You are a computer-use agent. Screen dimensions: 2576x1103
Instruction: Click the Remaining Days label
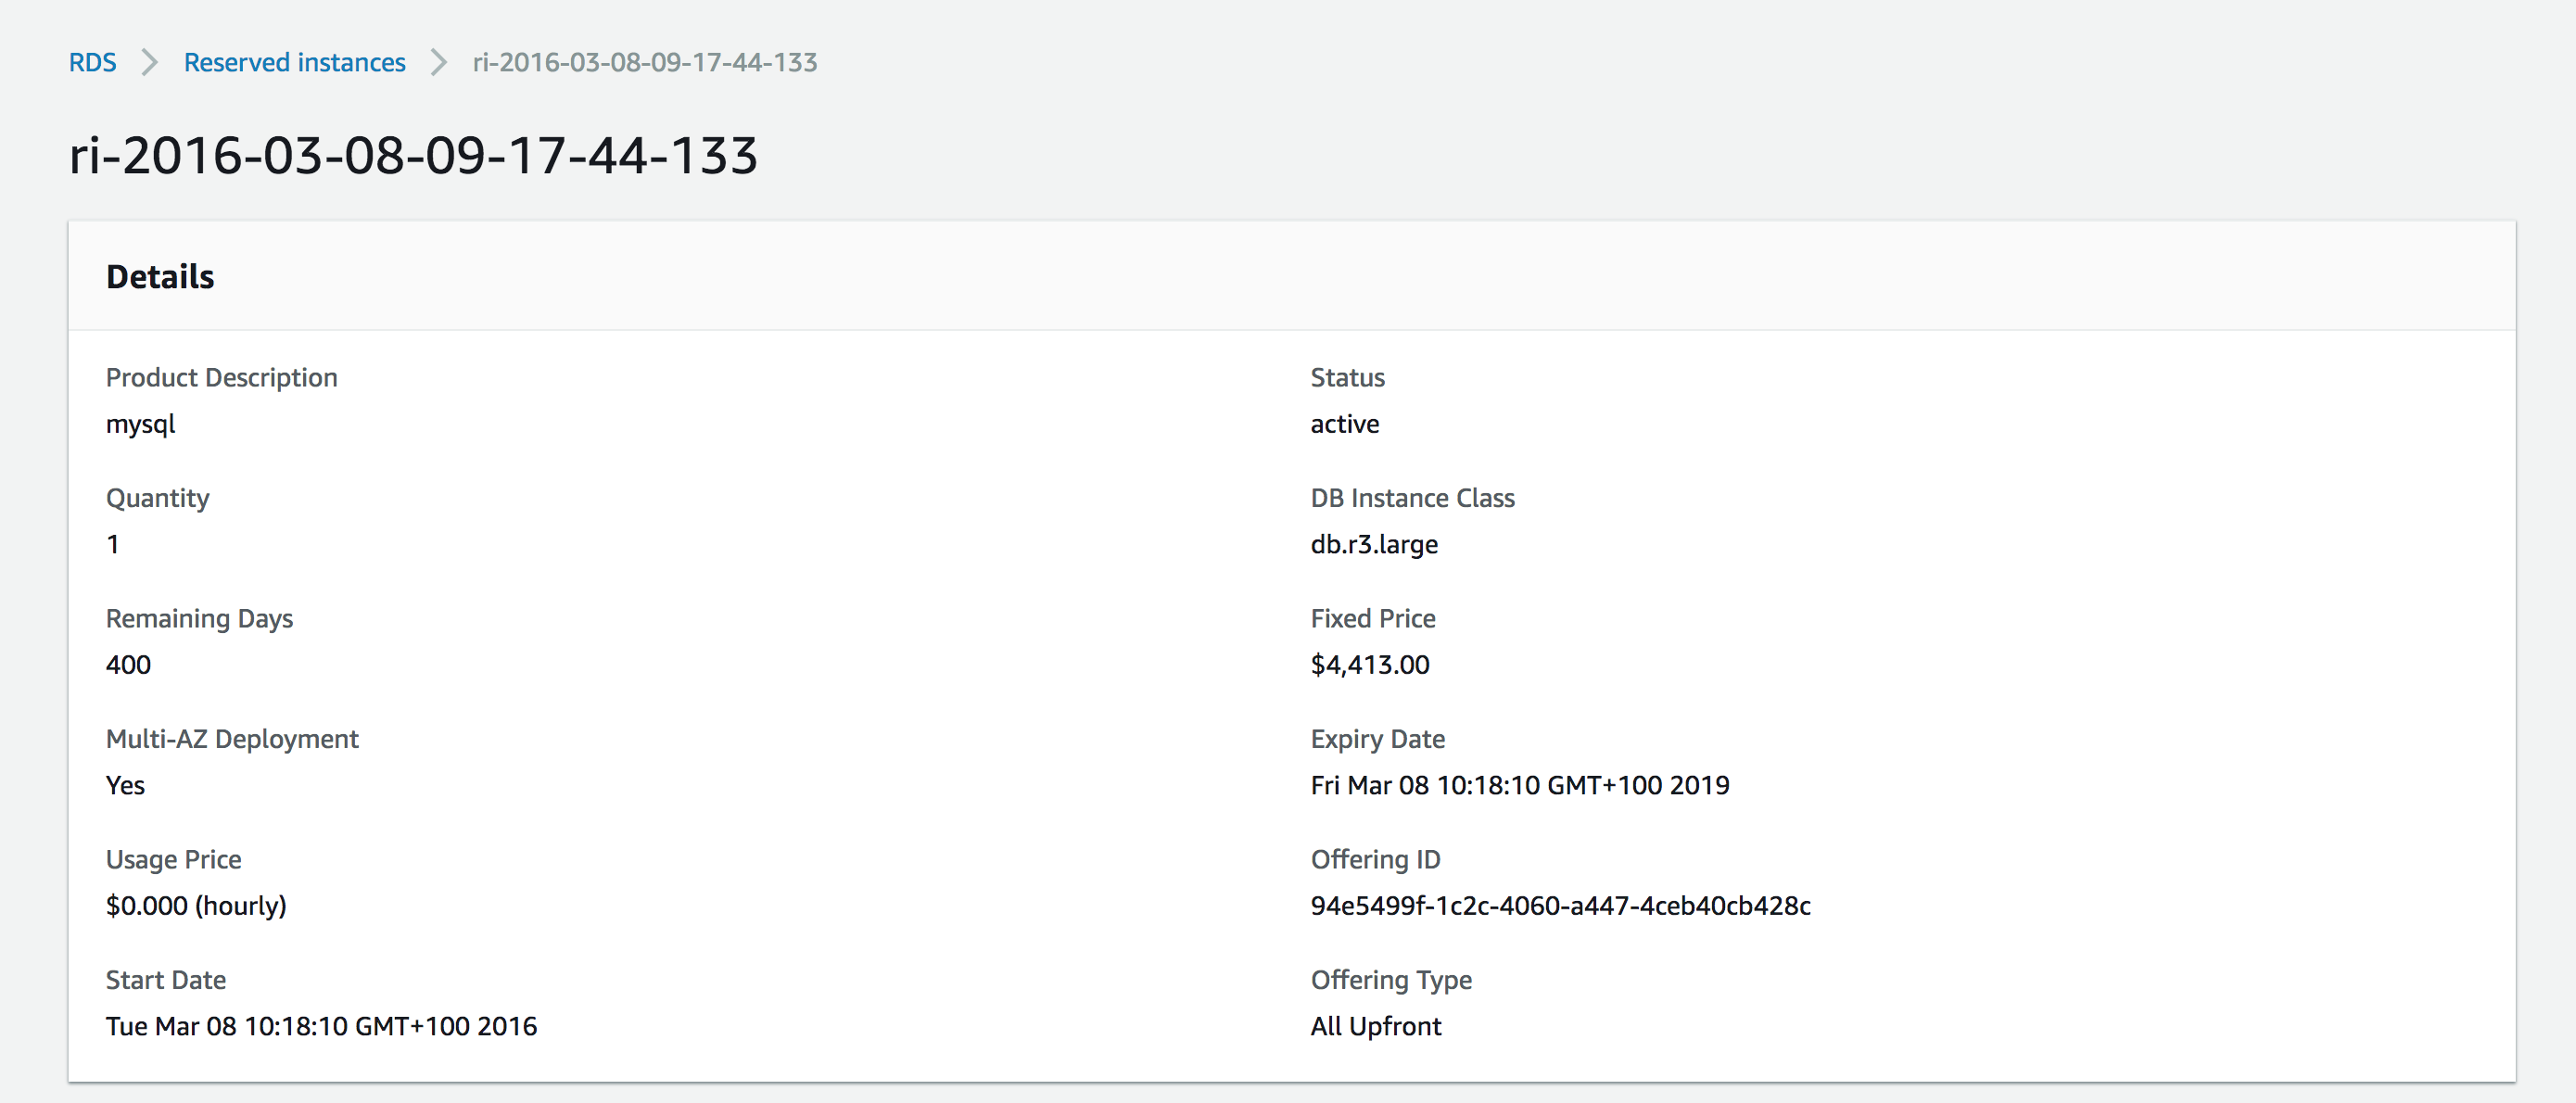[199, 619]
